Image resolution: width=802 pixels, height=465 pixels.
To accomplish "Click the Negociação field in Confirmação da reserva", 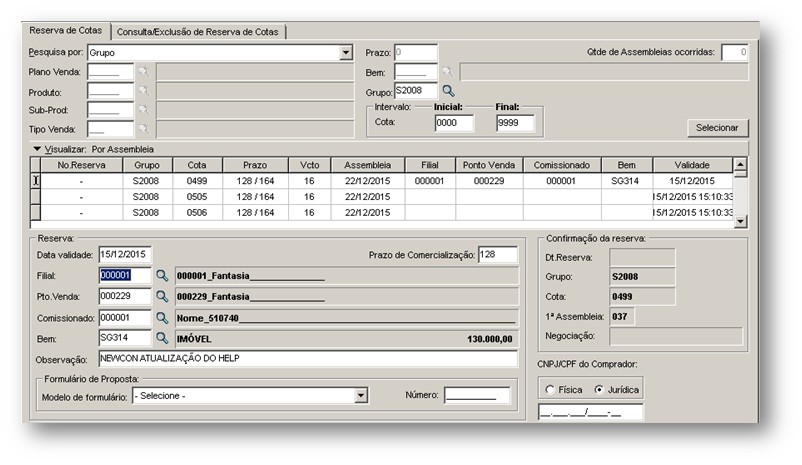I will [x=676, y=336].
